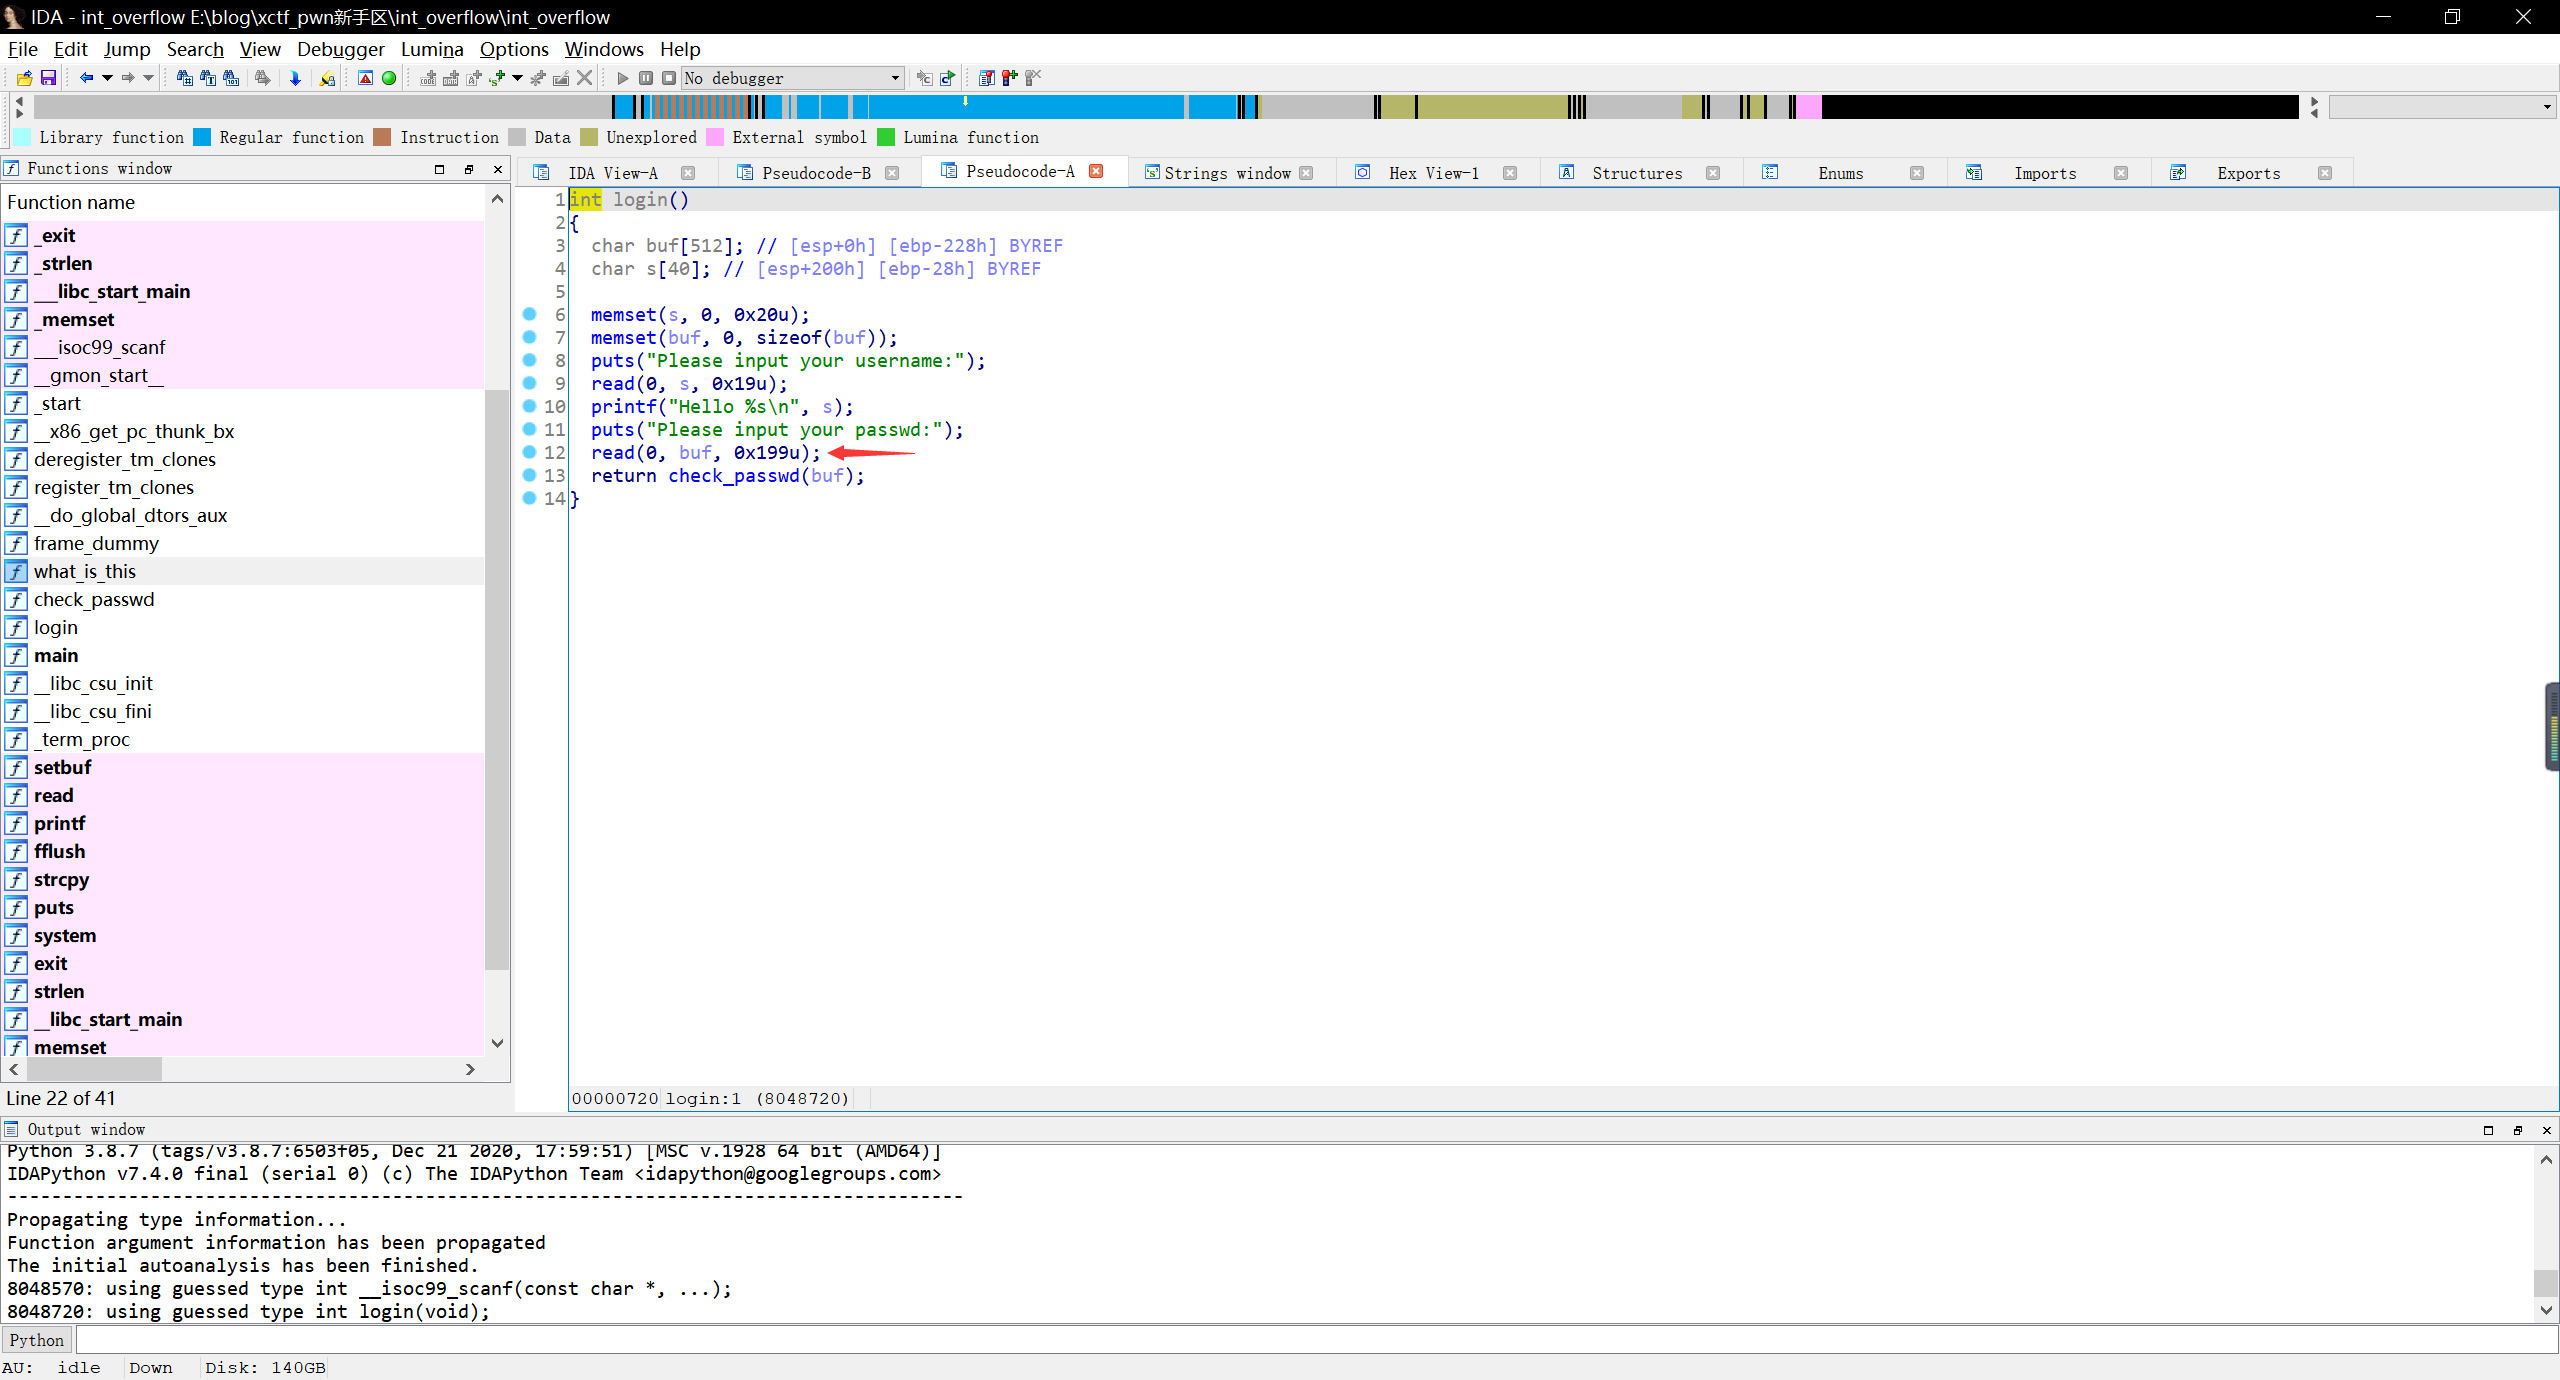The image size is (2560, 1380).
Task: Close the Pseudocode-A tab
Action: 1096,171
